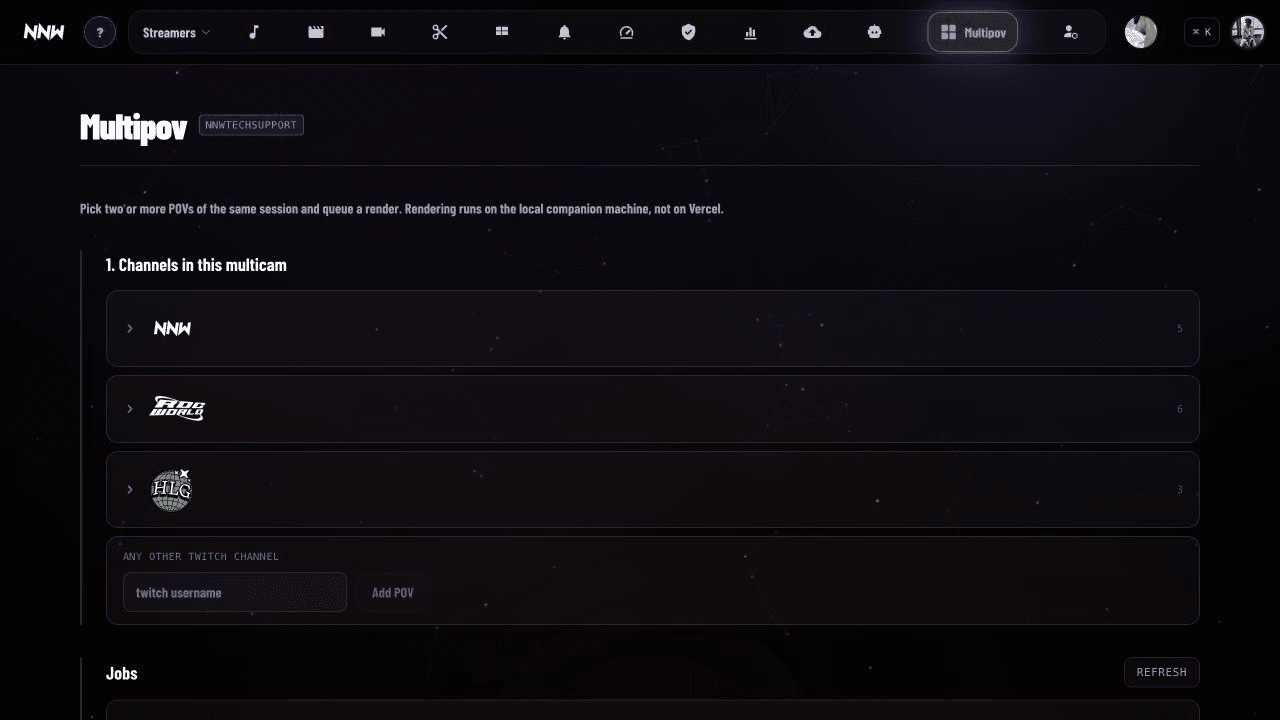This screenshot has width=1280, height=720.
Task: Click the NNWTECHSUPPORT badge
Action: point(251,125)
